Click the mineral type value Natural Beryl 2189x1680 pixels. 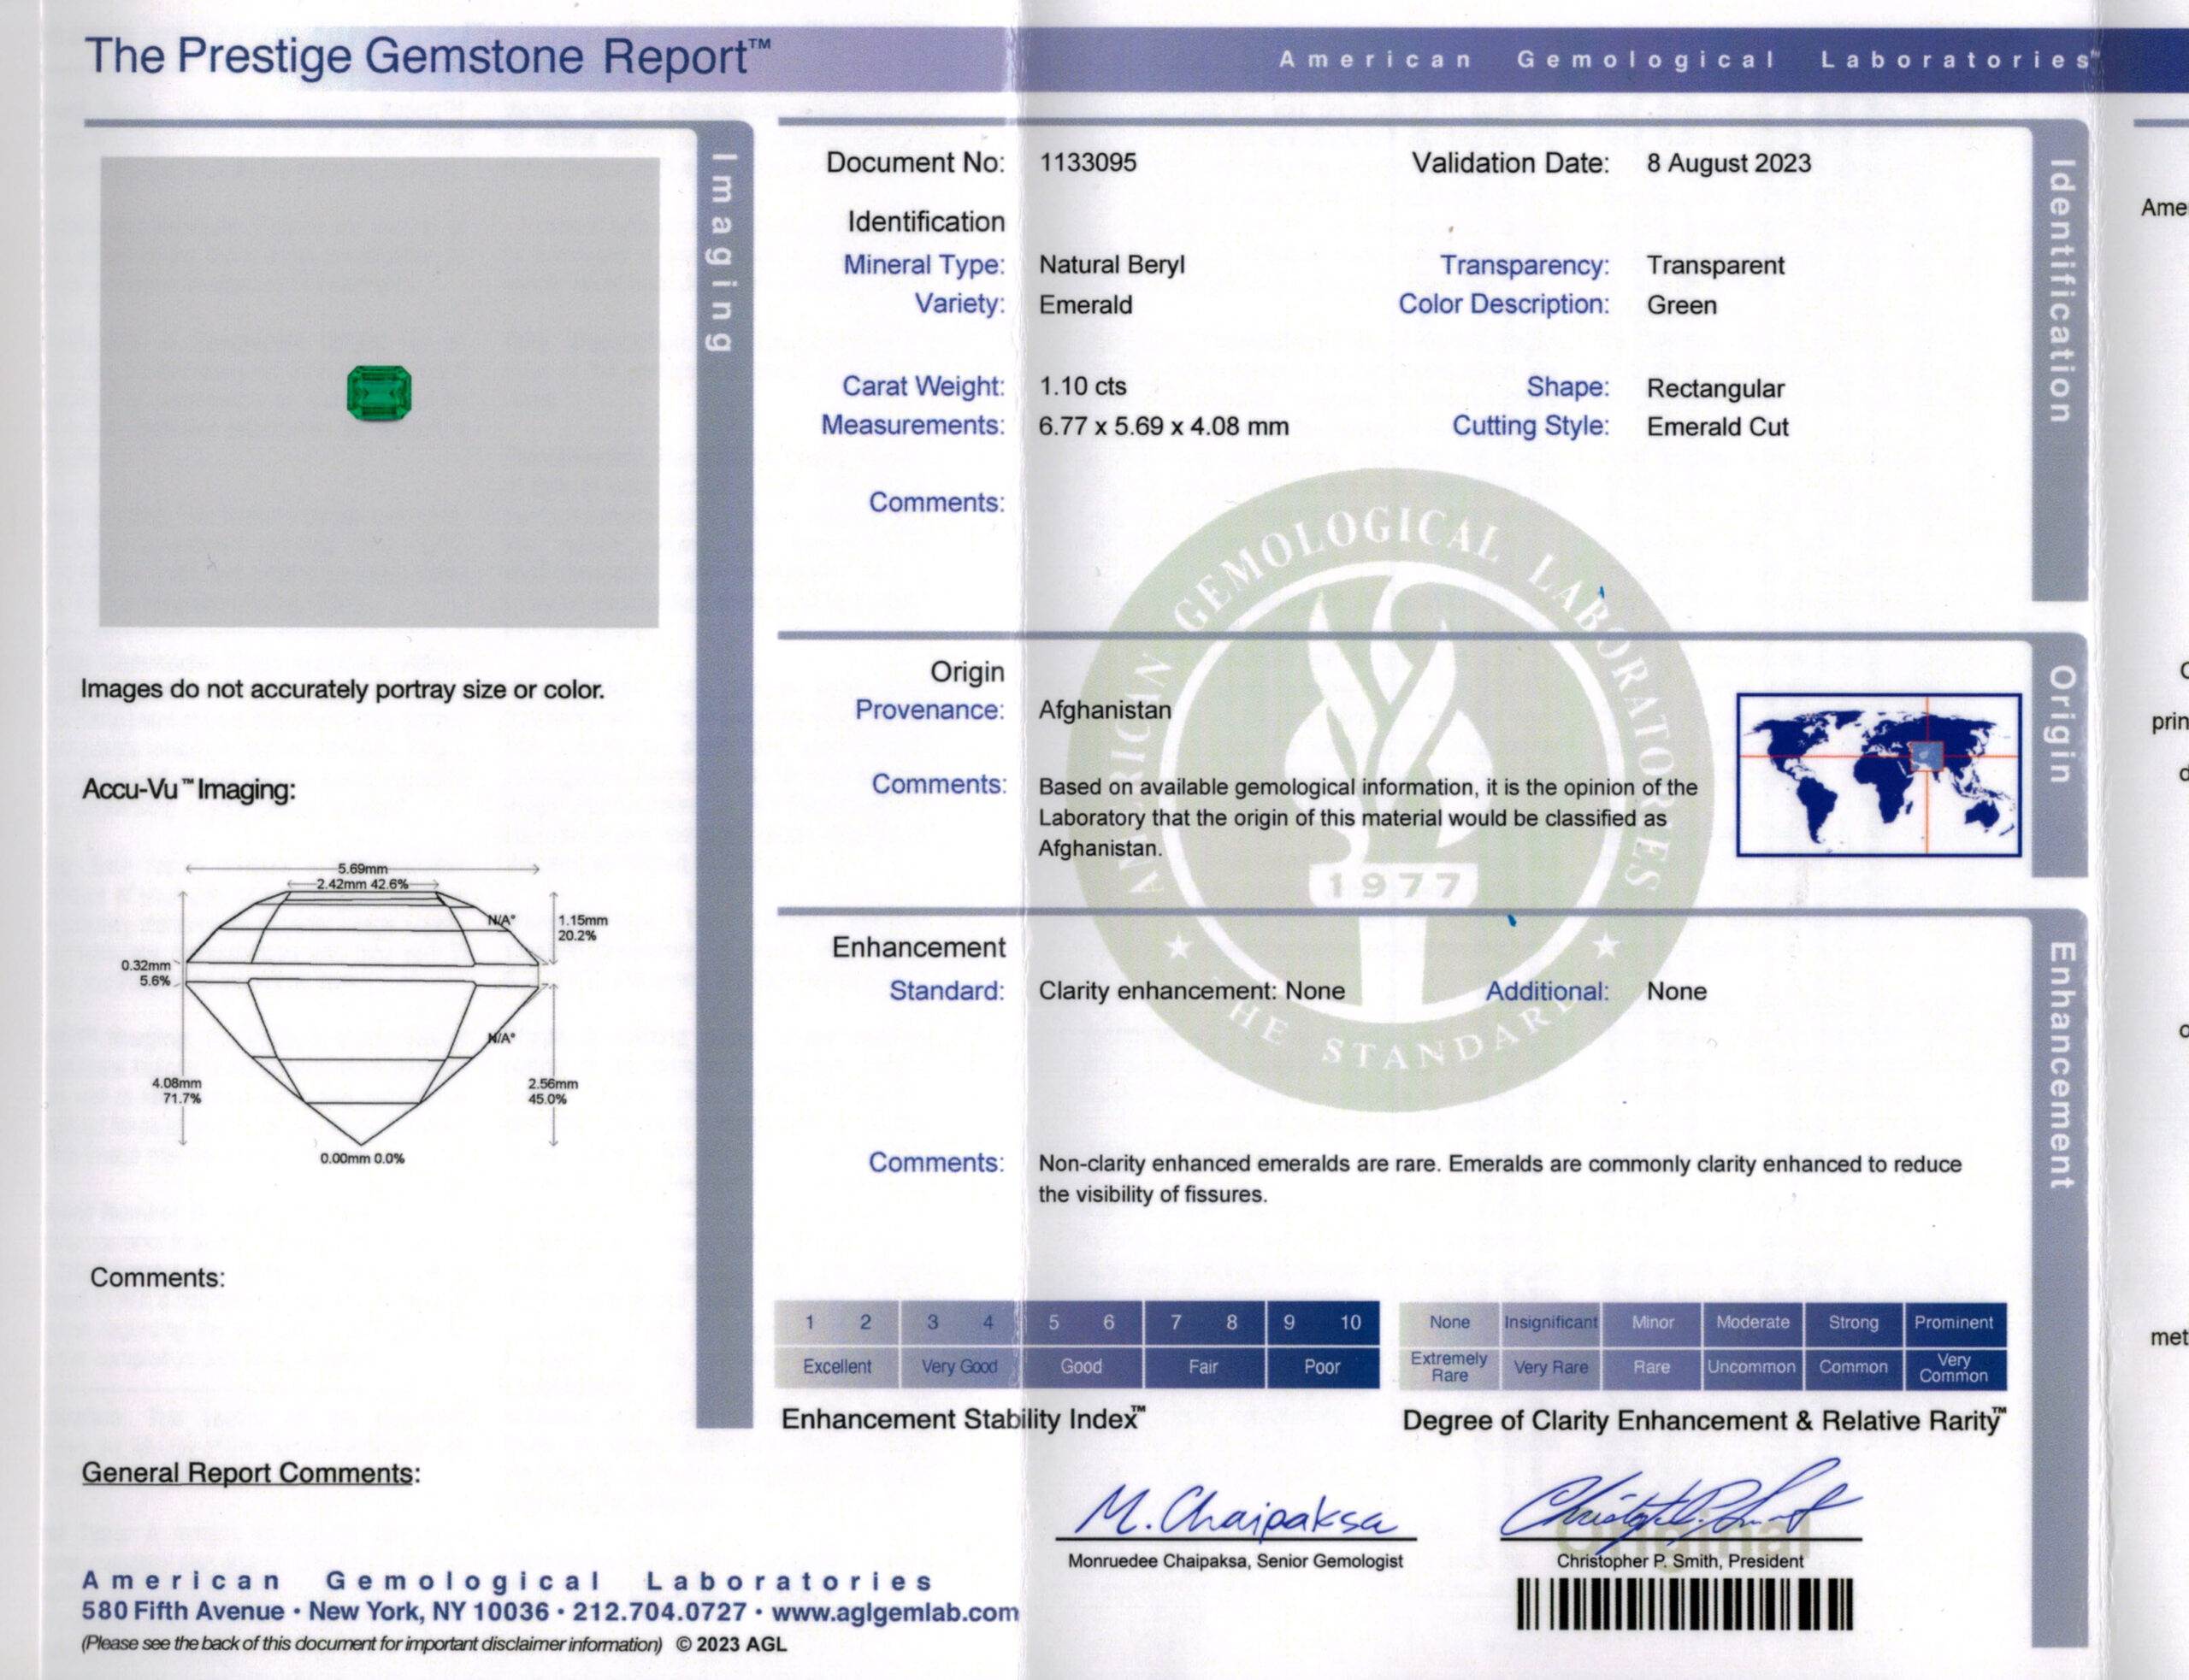click(1111, 265)
